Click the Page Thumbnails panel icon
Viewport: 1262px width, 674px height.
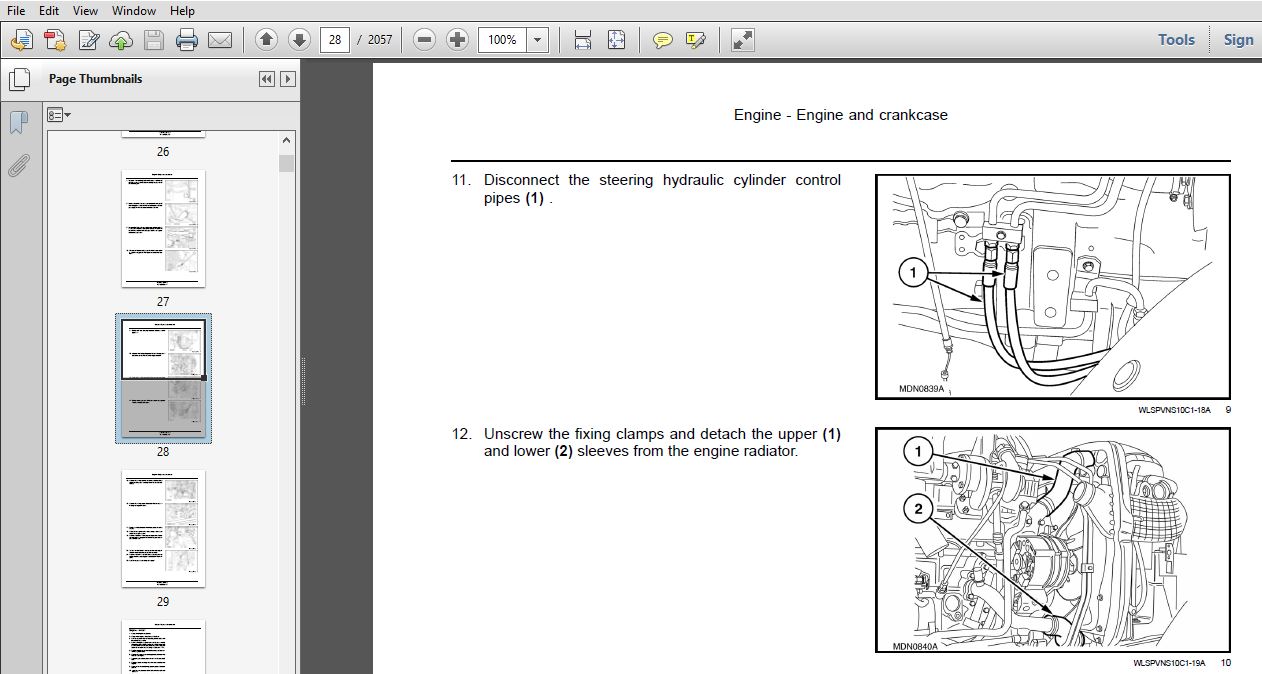[18, 79]
